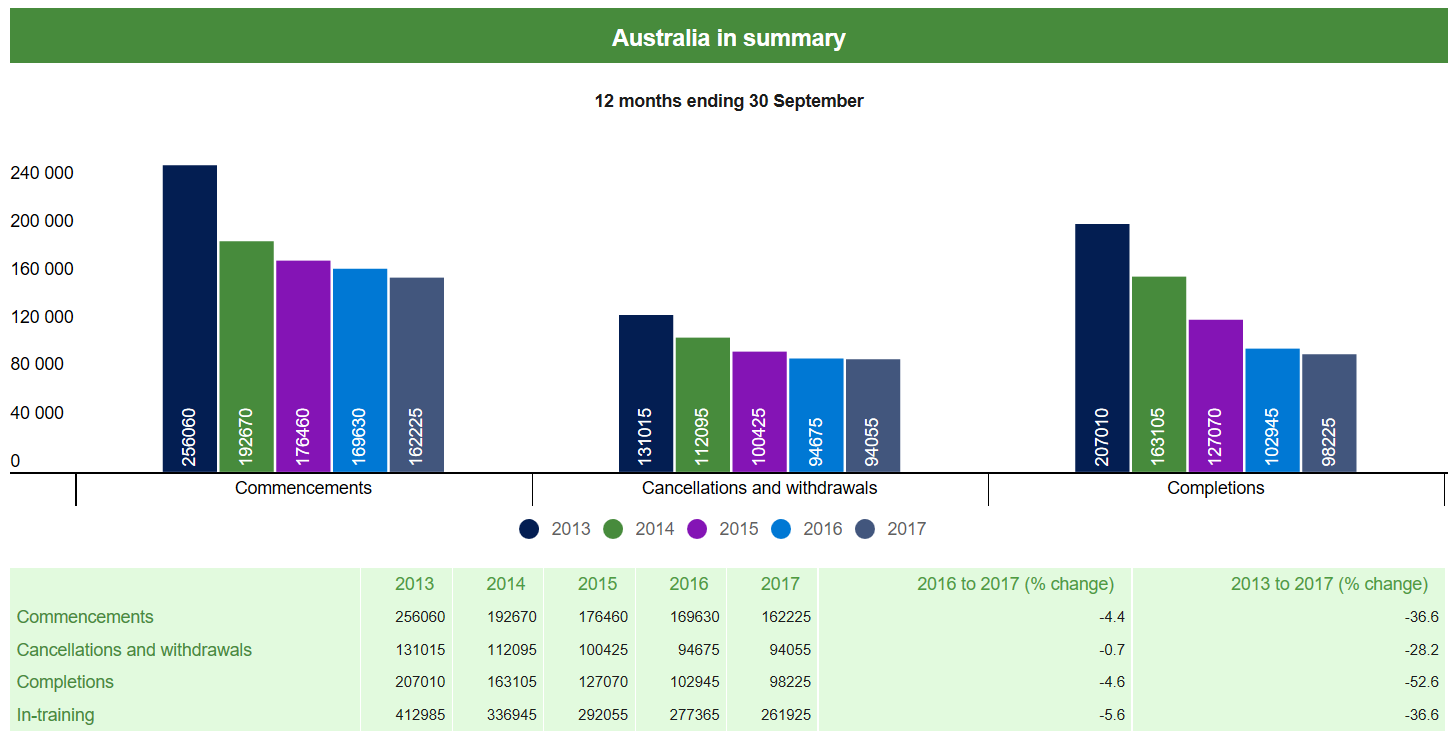Select the "12 months ending 30 September" subtitle
This screenshot has height=733, width=1451.
click(729, 101)
